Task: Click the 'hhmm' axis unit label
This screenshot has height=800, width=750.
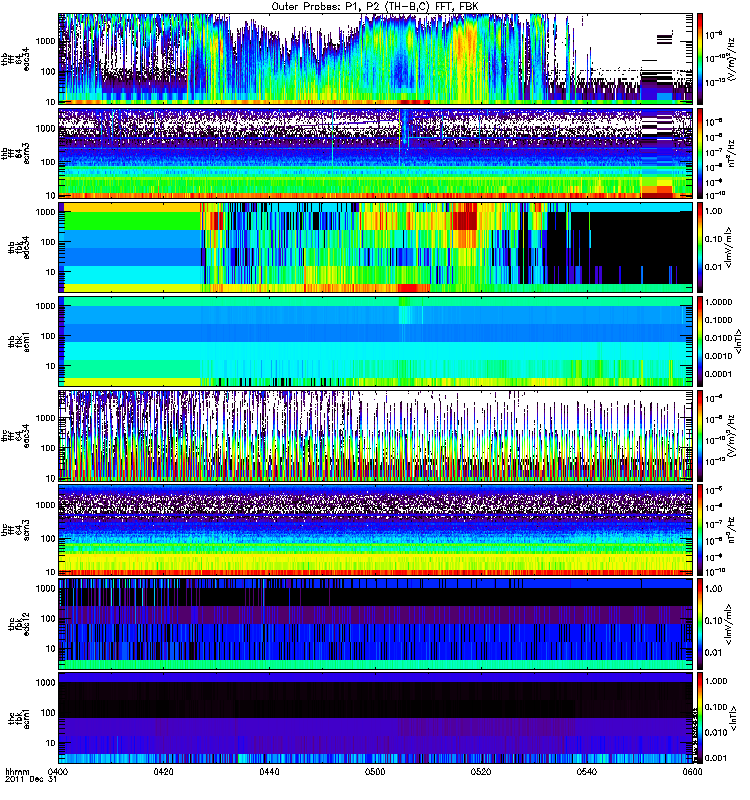Action: click(x=17, y=771)
